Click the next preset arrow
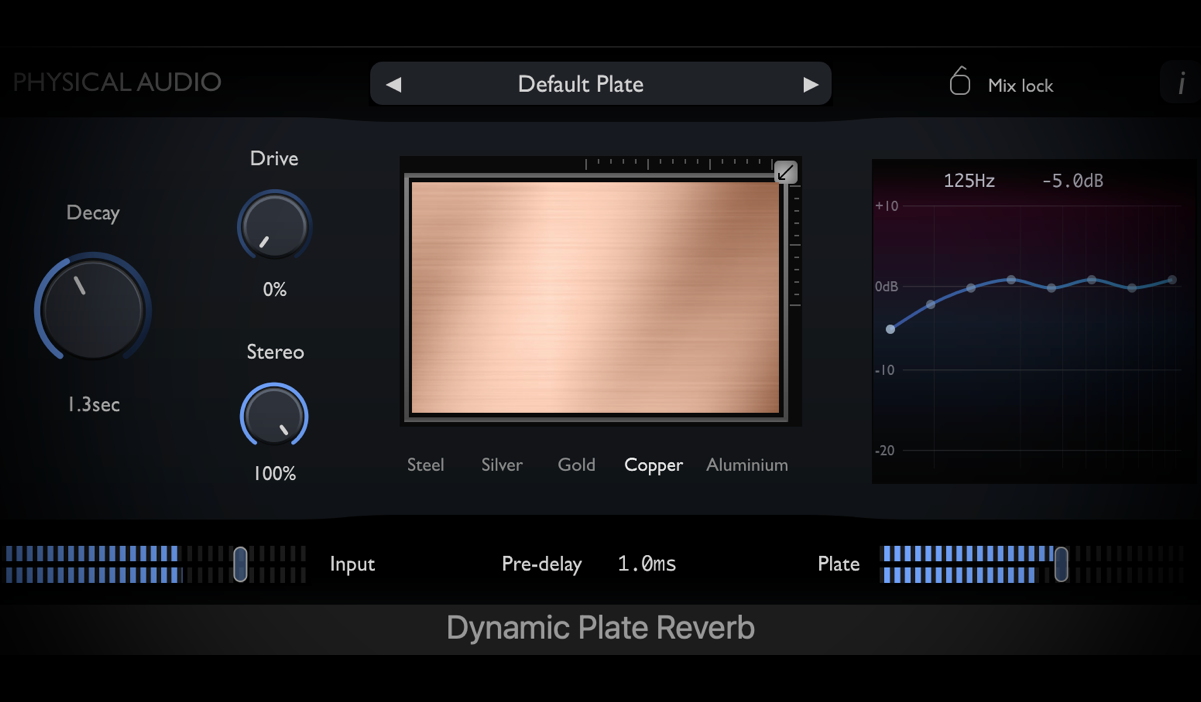 [x=810, y=84]
